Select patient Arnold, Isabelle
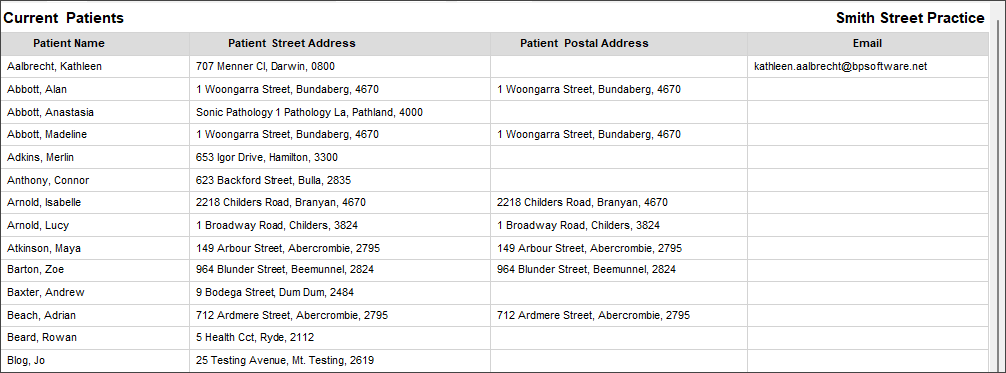The width and height of the screenshot is (1006, 373). coord(44,202)
